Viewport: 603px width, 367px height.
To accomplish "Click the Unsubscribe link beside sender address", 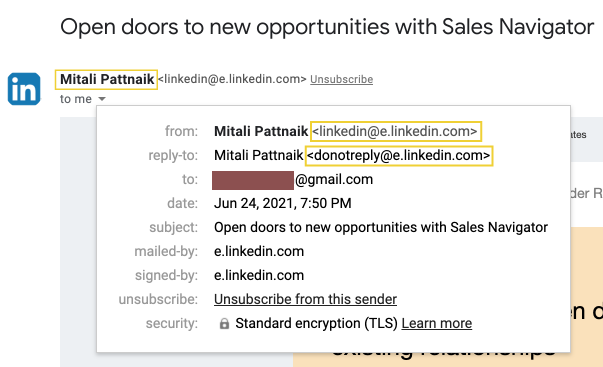I will pos(341,79).
